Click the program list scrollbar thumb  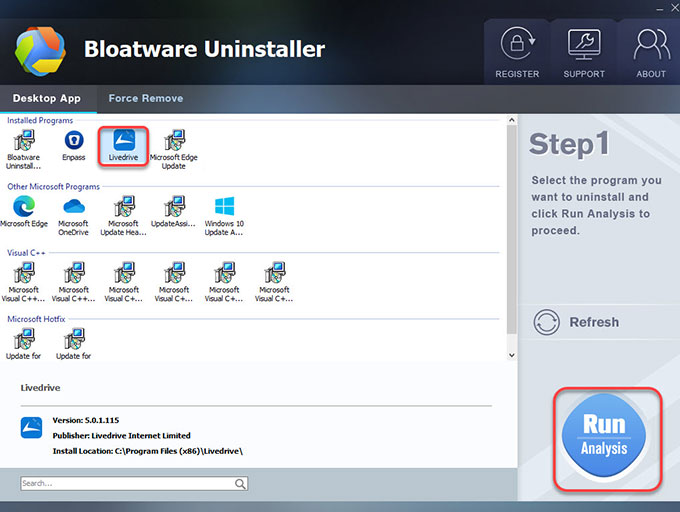tap(512, 230)
